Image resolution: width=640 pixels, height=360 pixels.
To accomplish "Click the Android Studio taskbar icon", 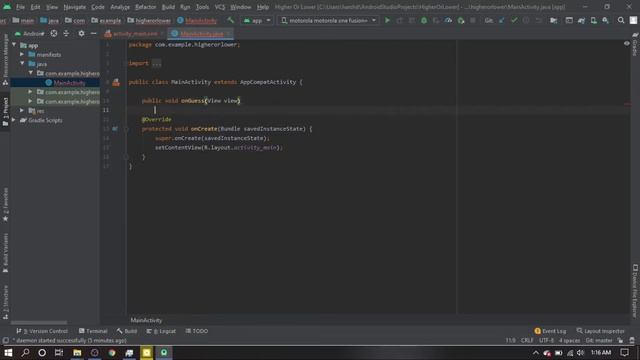I will click(164, 353).
